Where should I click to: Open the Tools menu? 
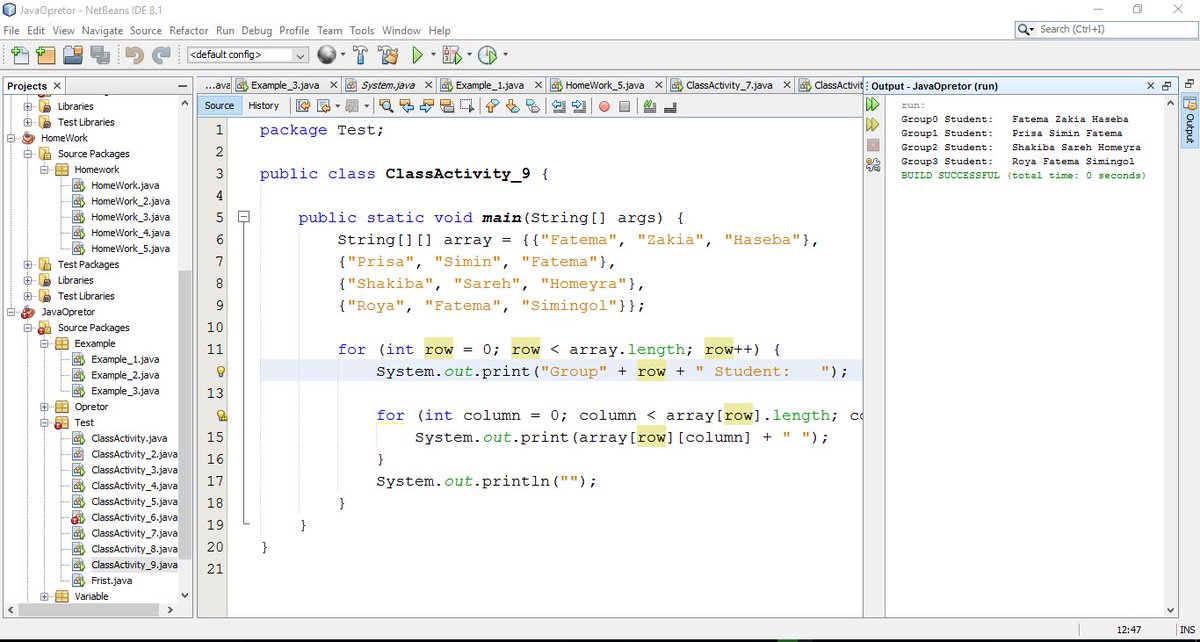coord(361,31)
